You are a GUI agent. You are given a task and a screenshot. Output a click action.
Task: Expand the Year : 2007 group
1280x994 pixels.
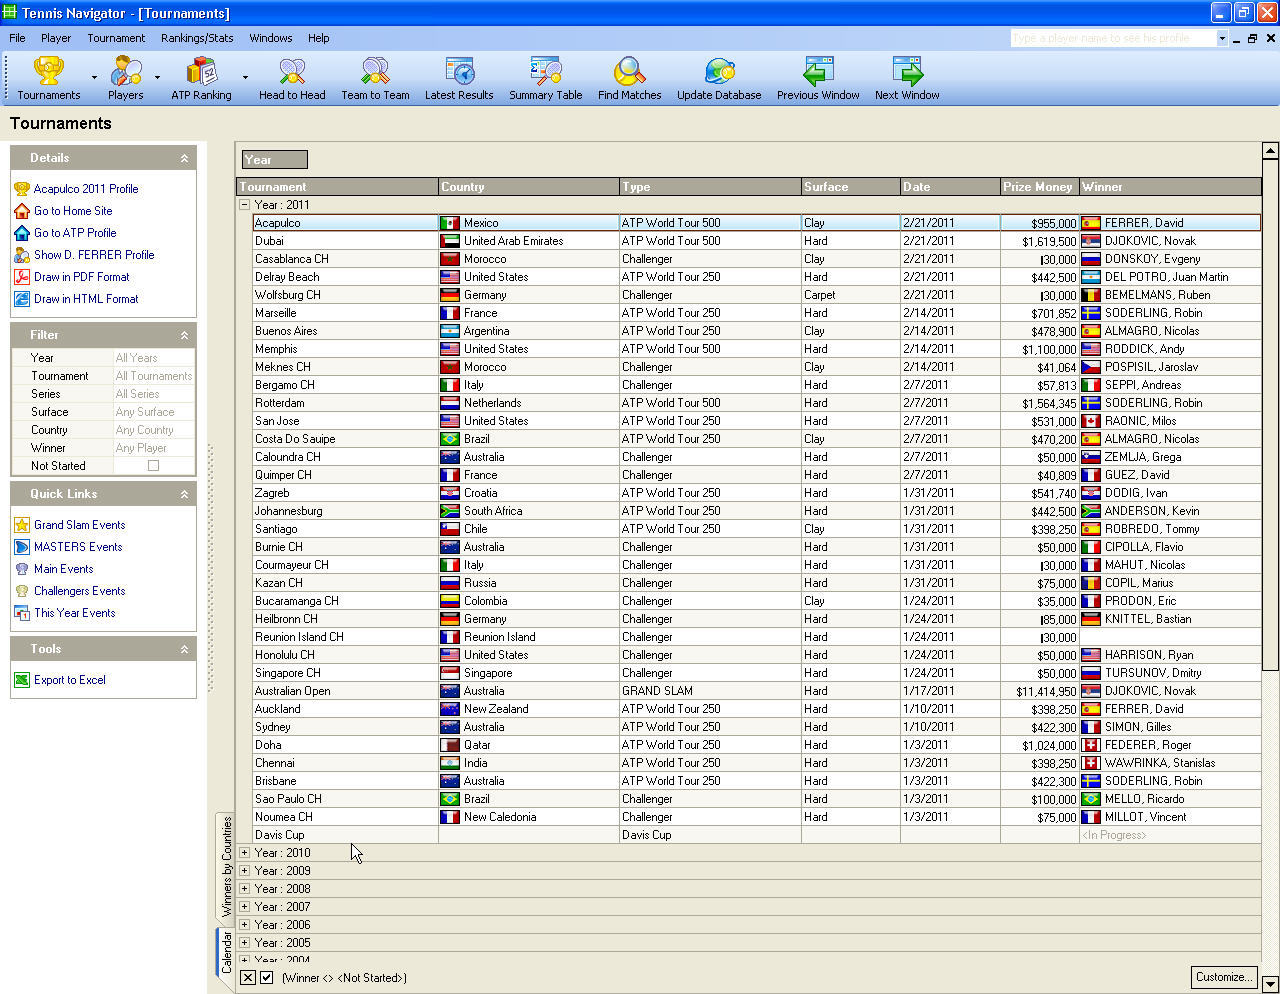pos(244,907)
